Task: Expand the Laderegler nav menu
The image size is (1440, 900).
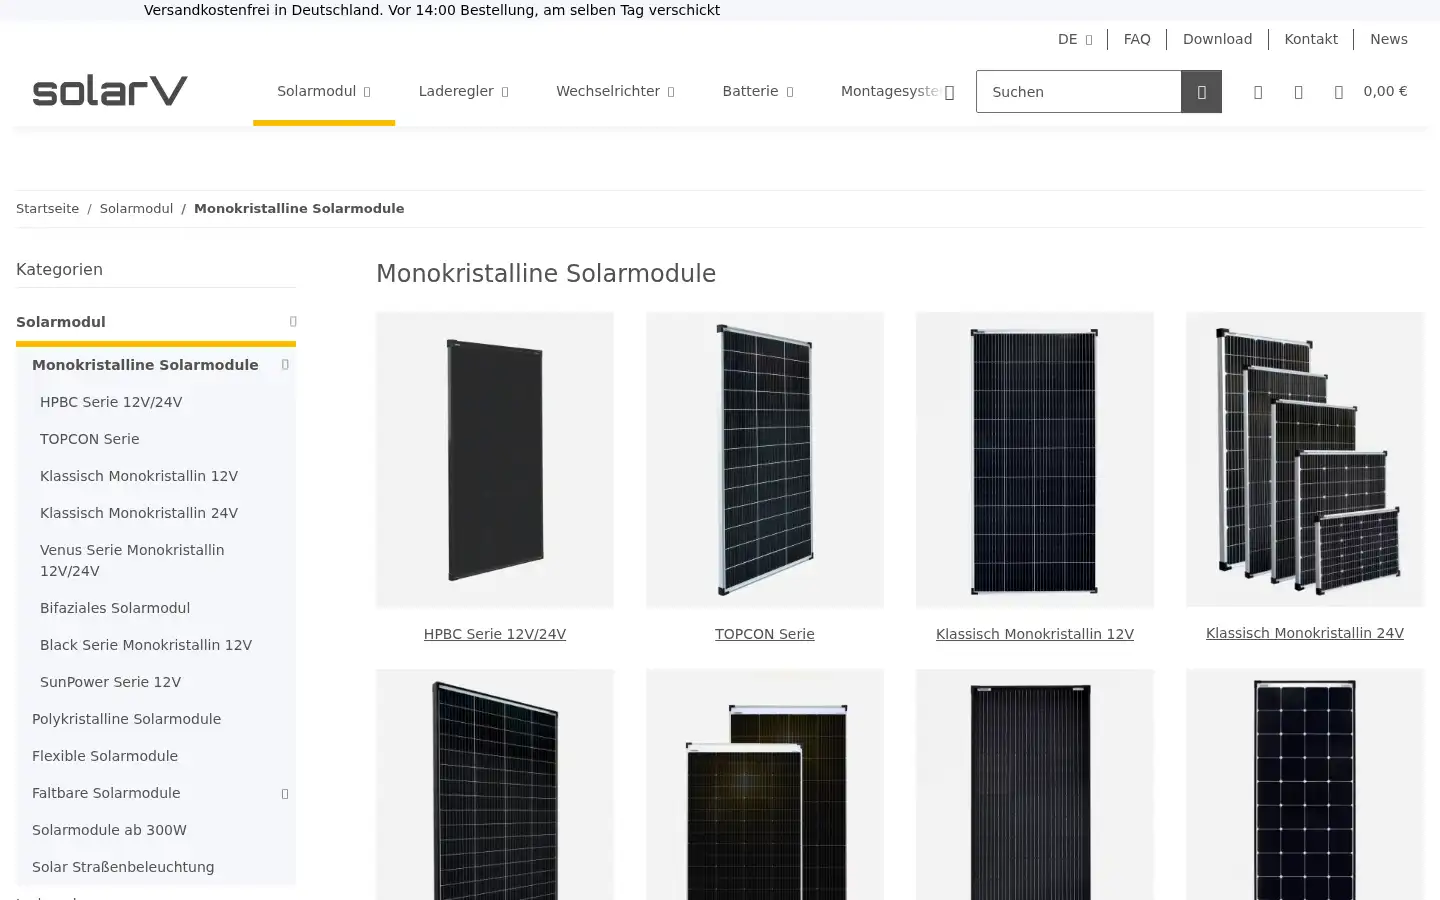Action: click(x=463, y=91)
